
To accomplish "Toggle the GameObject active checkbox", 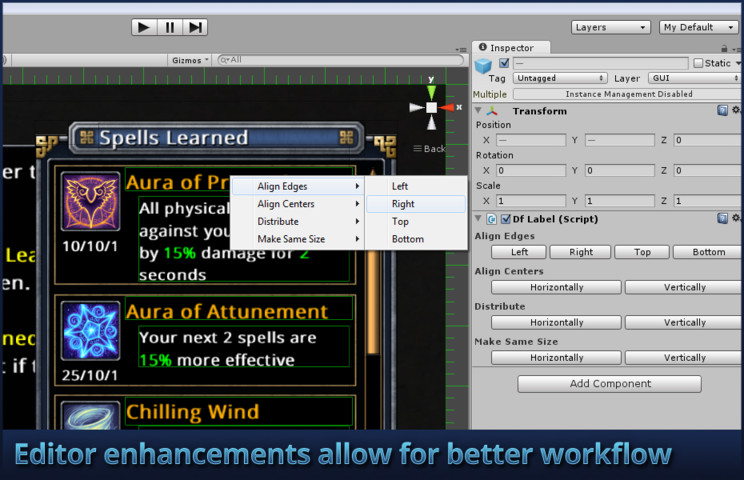I will 504,63.
